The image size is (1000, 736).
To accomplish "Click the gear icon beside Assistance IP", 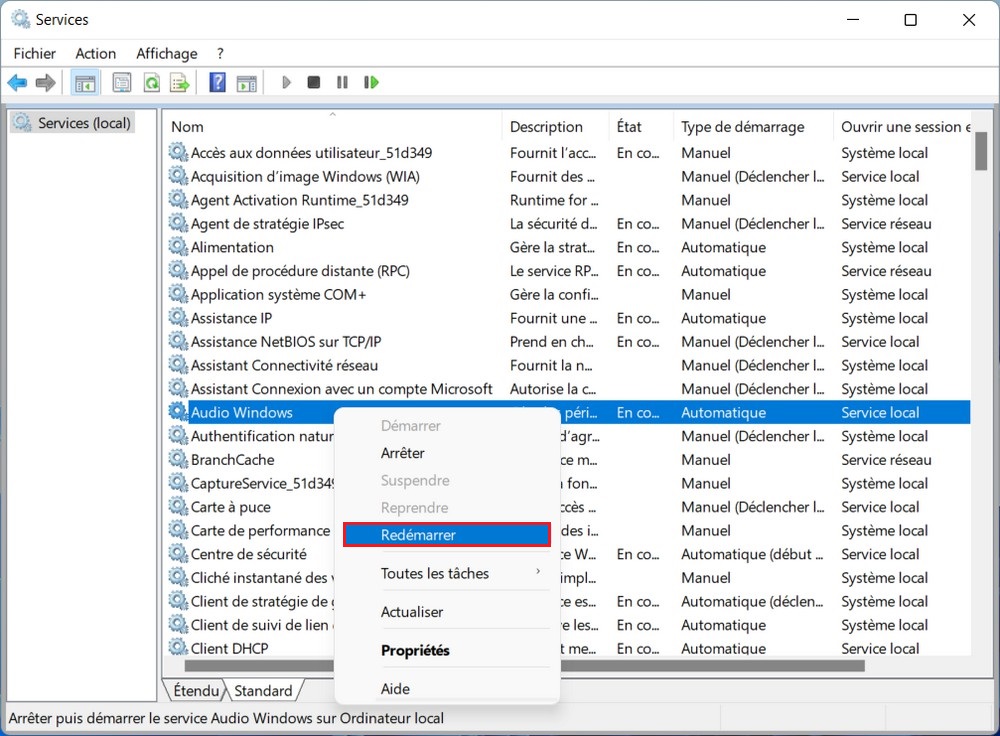I will click(178, 318).
